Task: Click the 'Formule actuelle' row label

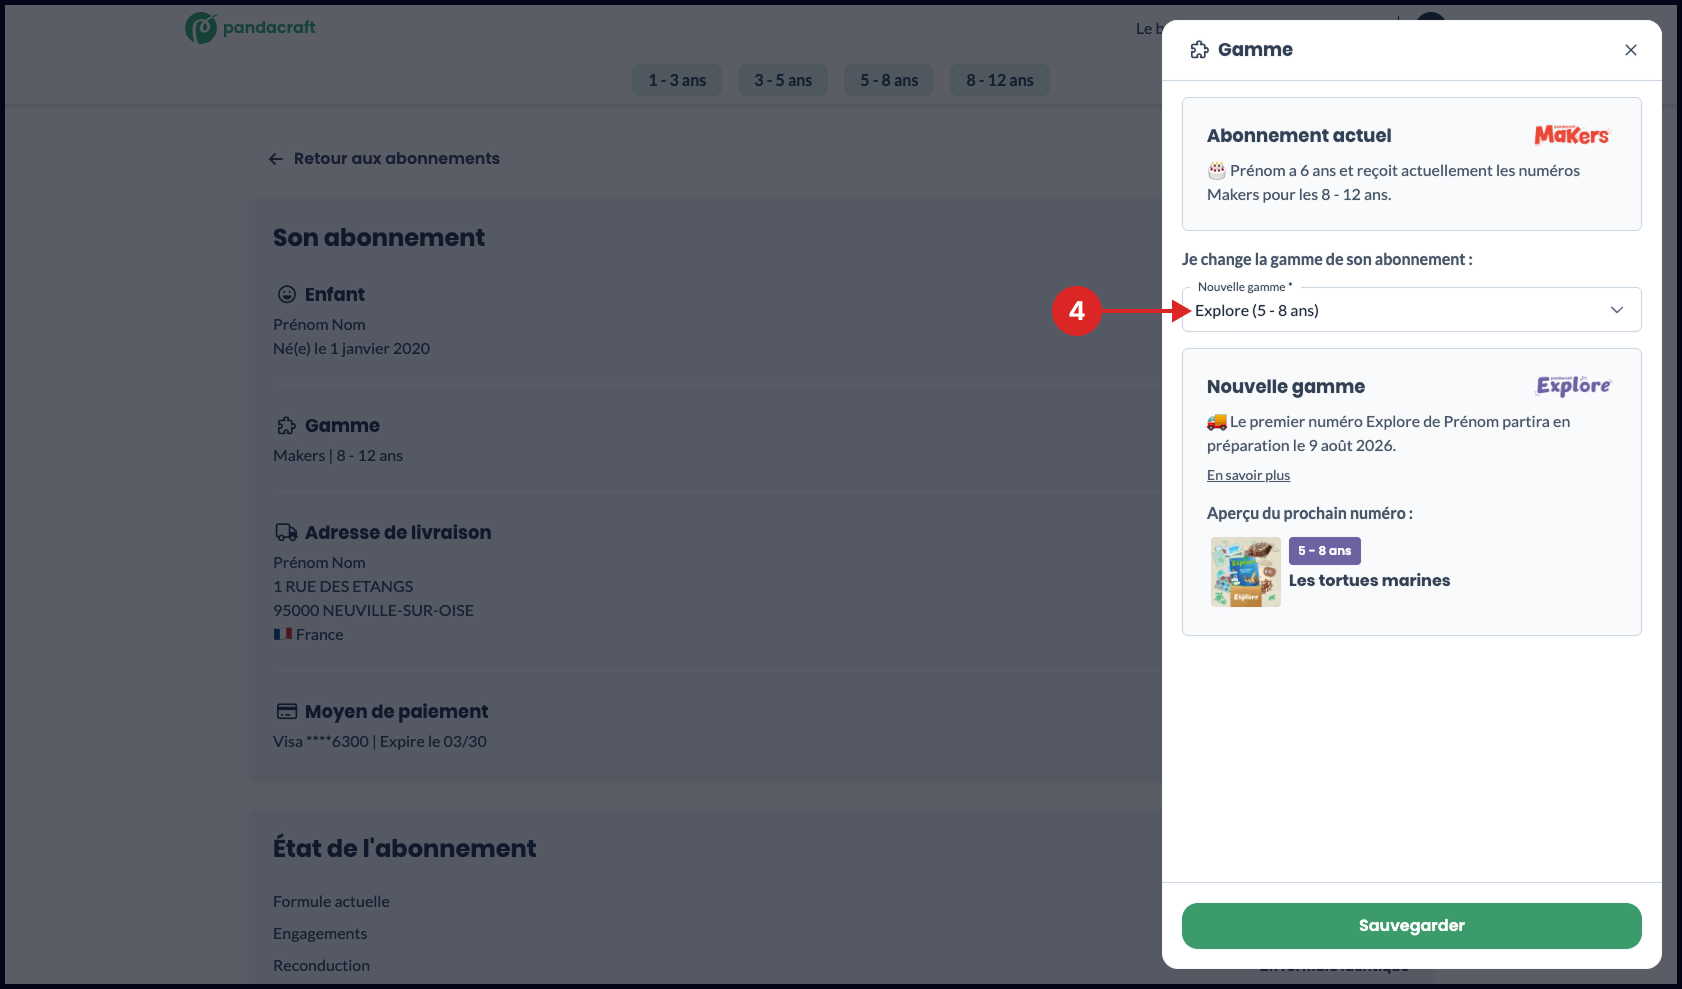Action: [x=331, y=901]
